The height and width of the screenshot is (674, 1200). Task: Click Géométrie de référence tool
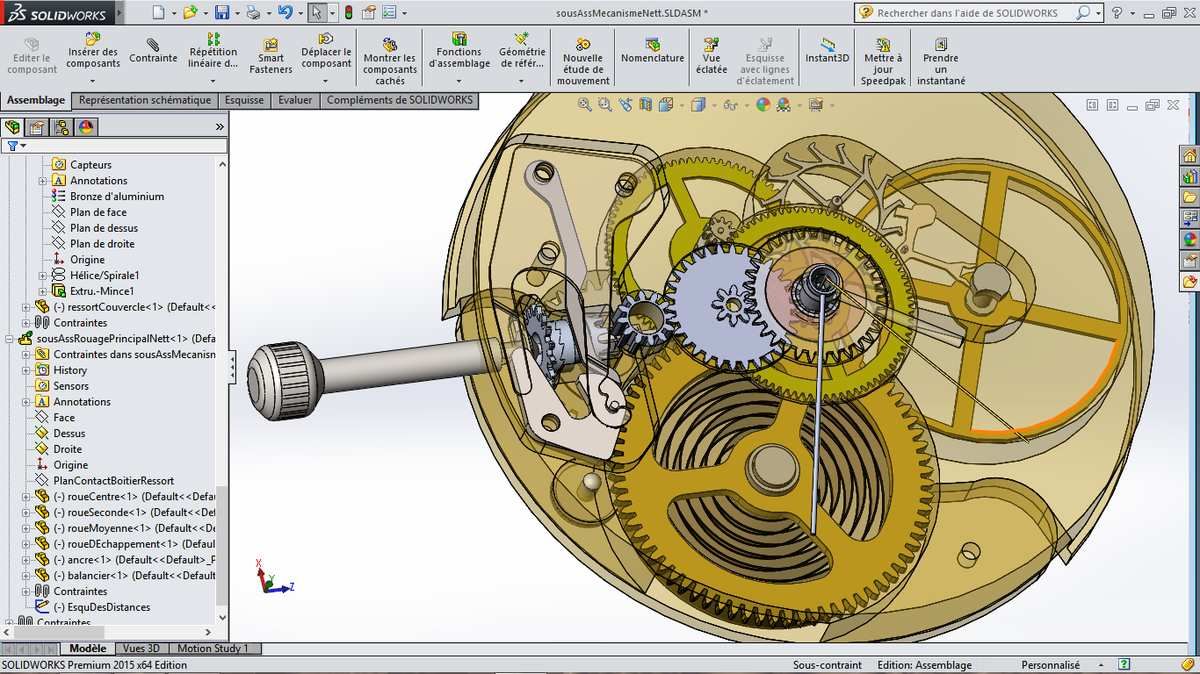522,51
